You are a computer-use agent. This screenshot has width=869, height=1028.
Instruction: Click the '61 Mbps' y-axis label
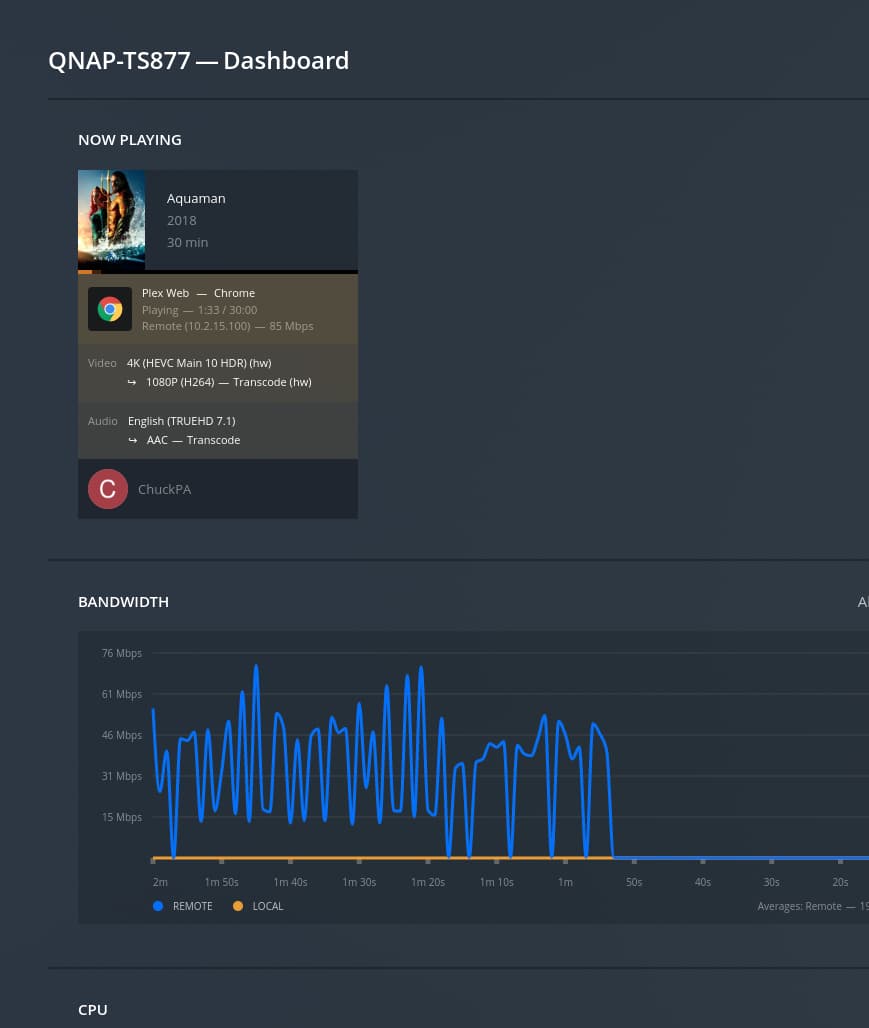pyautogui.click(x=122, y=694)
